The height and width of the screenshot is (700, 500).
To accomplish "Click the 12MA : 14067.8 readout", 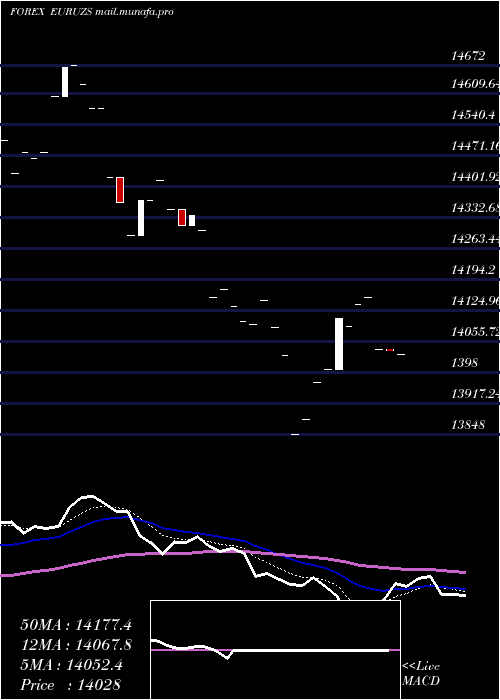I will (x=76, y=645).
